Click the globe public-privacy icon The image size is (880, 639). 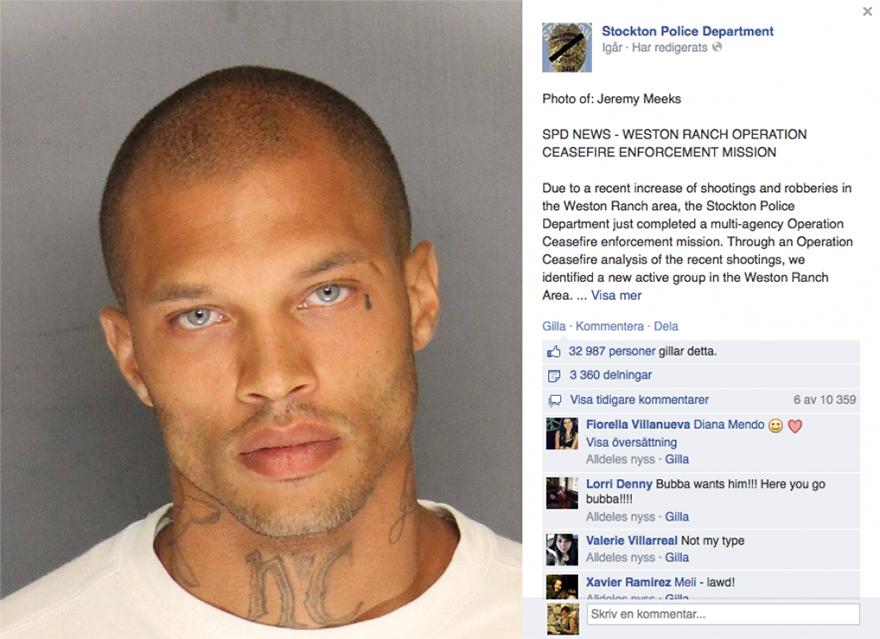click(717, 47)
